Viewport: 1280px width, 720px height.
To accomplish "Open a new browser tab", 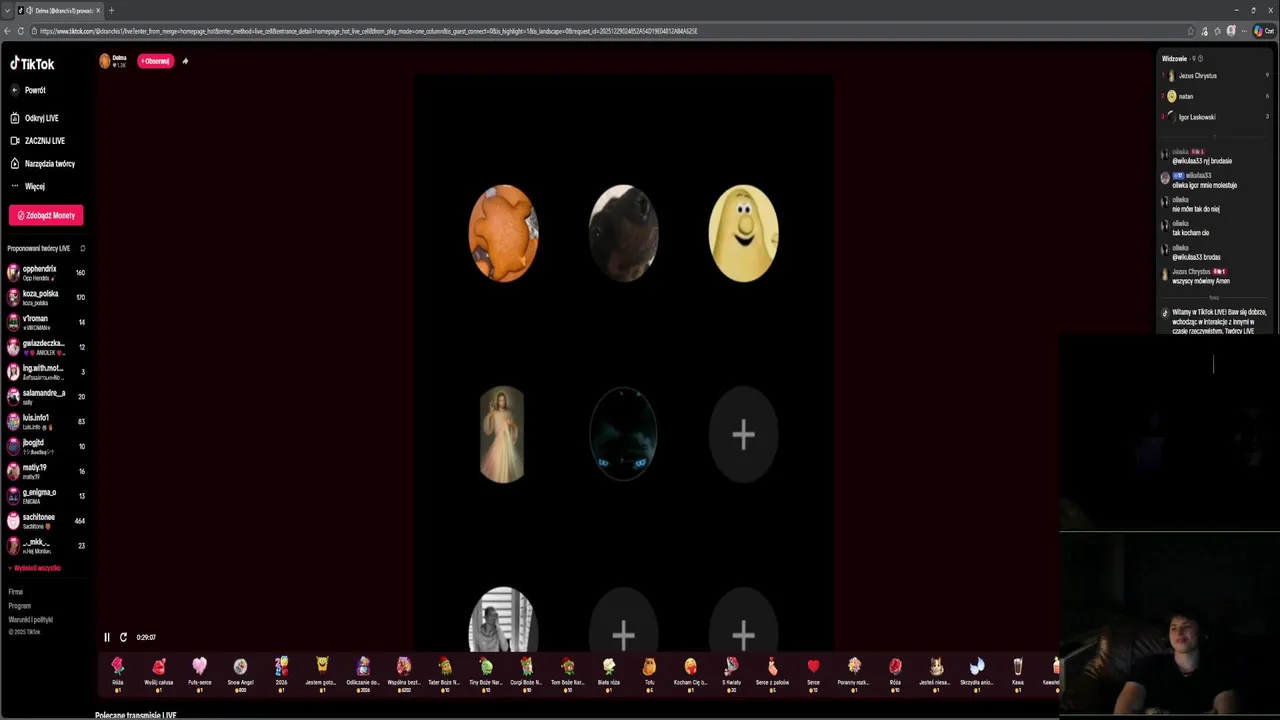I will (x=111, y=10).
